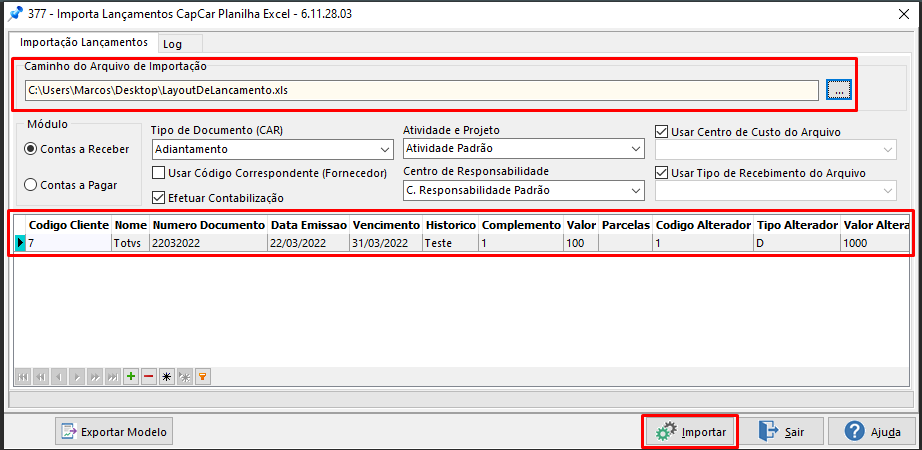This screenshot has height=450, width=922.
Task: Select Contas a Receber module
Action: [x=76, y=149]
